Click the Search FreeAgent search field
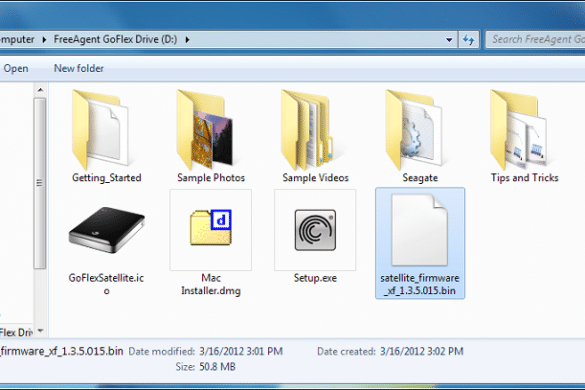This screenshot has height=390, width=585. click(535, 39)
